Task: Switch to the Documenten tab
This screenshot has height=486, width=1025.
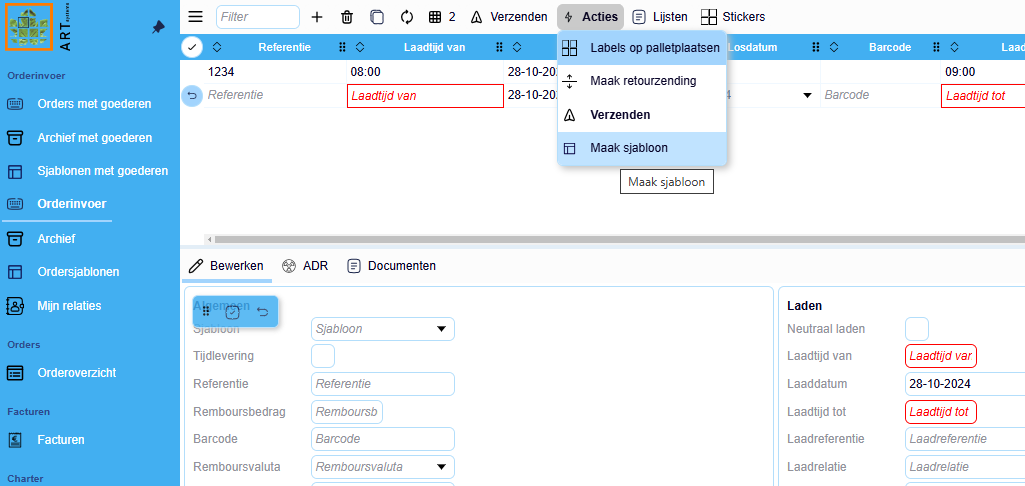Action: click(391, 266)
